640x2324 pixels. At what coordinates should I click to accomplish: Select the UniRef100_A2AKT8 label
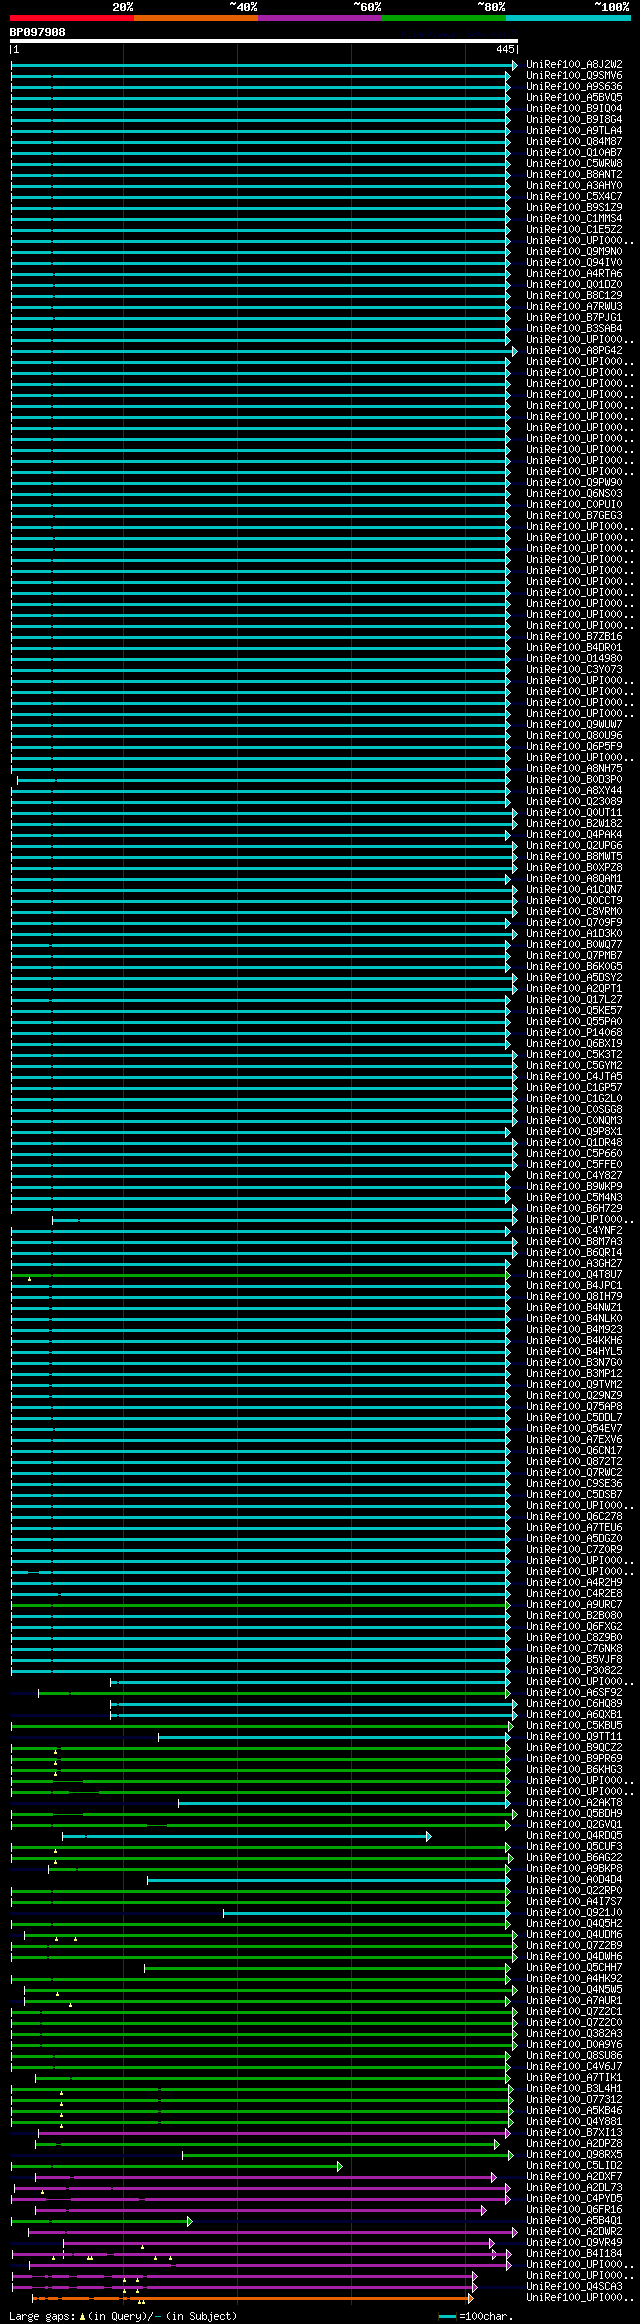tap(574, 1803)
